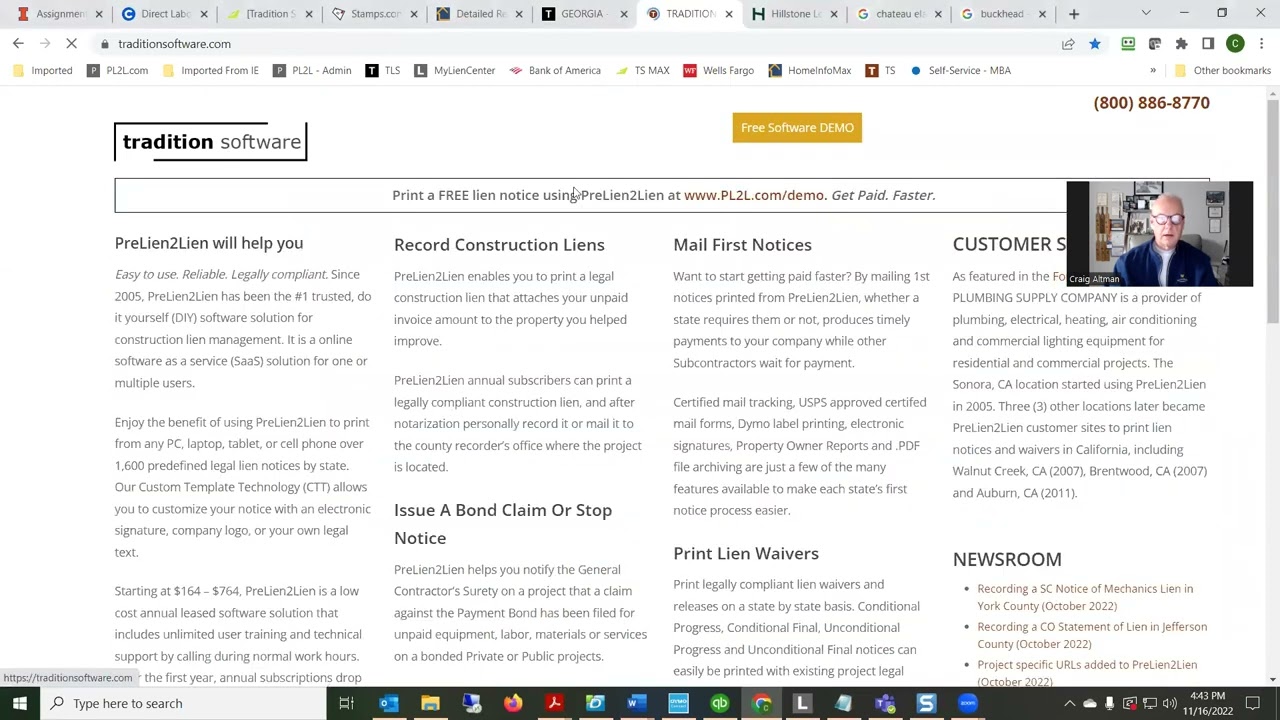
Task: Toggle the bookmark star for this page
Action: click(x=1095, y=44)
